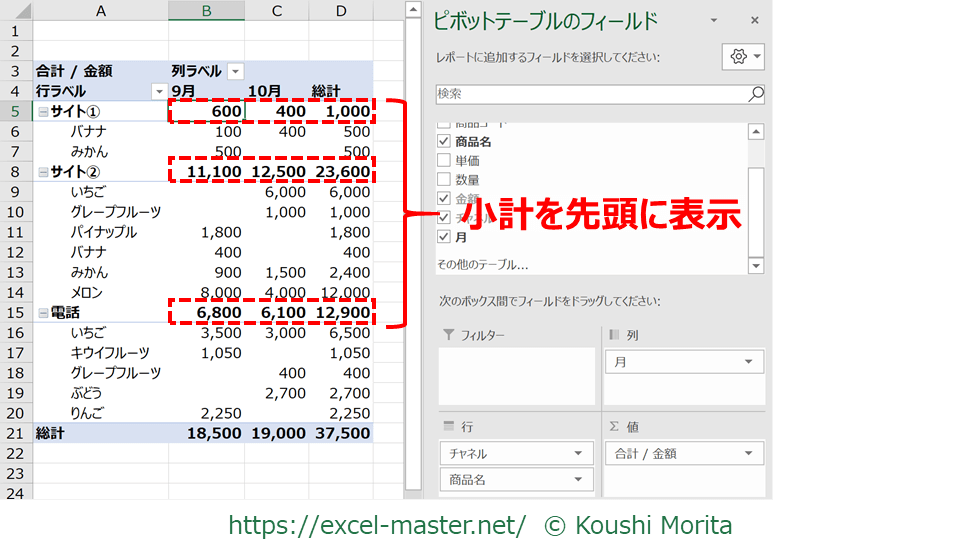This screenshot has height=540, width=960.
Task: Open the チャネル row field dropdown
Action: click(x=577, y=453)
